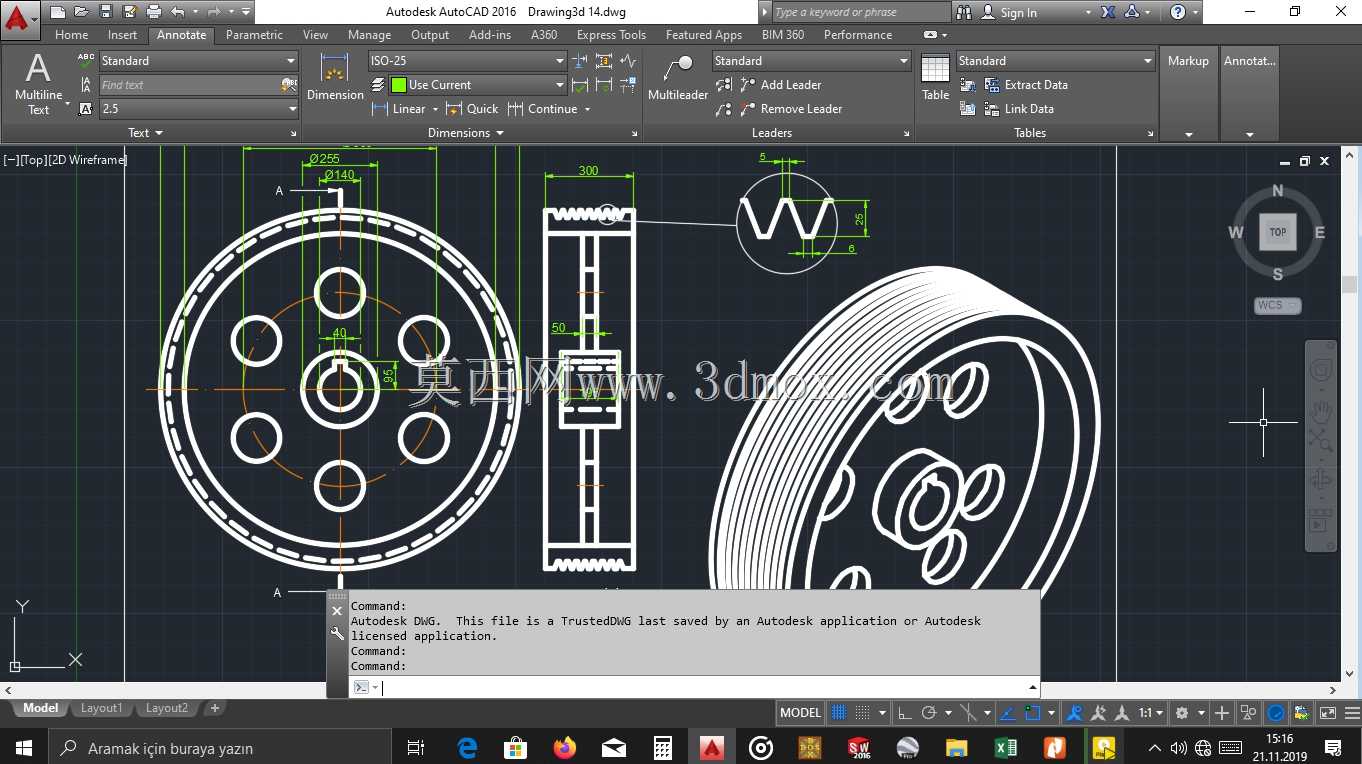Screen dimensions: 1362x764
Task: Click the TOP face of the ViewCube
Action: click(x=1277, y=232)
